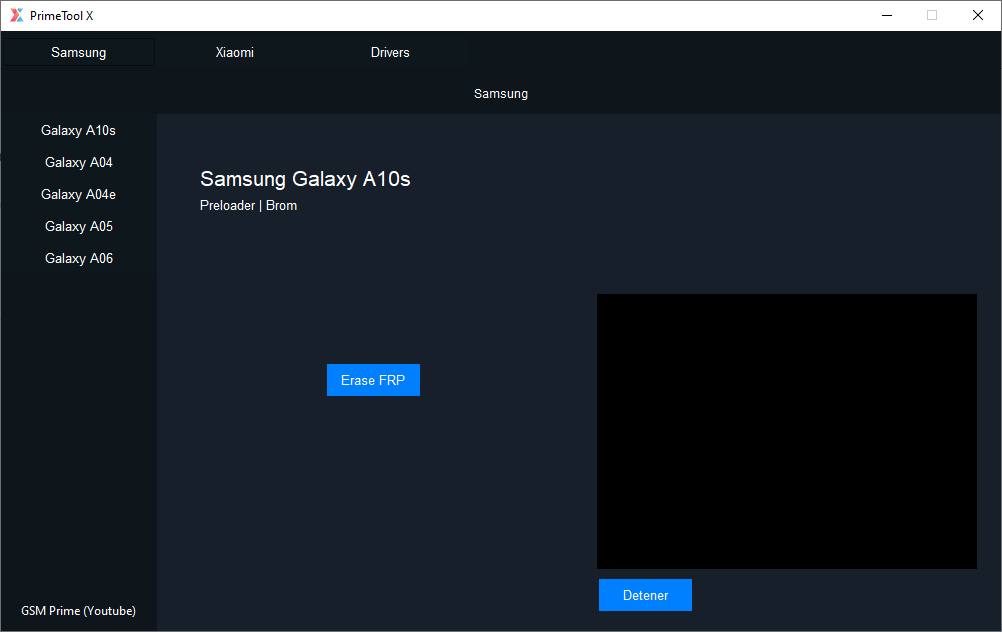Click the centered Samsung section label
Screen dimensions: 1002x632
(x=501, y=94)
